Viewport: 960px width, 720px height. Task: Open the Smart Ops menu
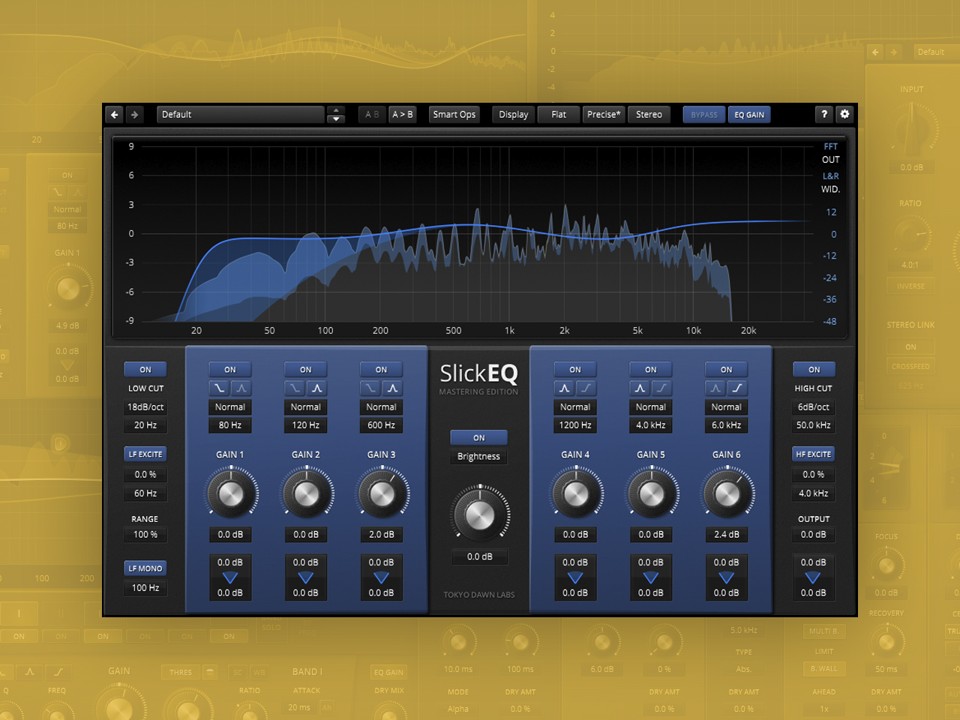(454, 114)
